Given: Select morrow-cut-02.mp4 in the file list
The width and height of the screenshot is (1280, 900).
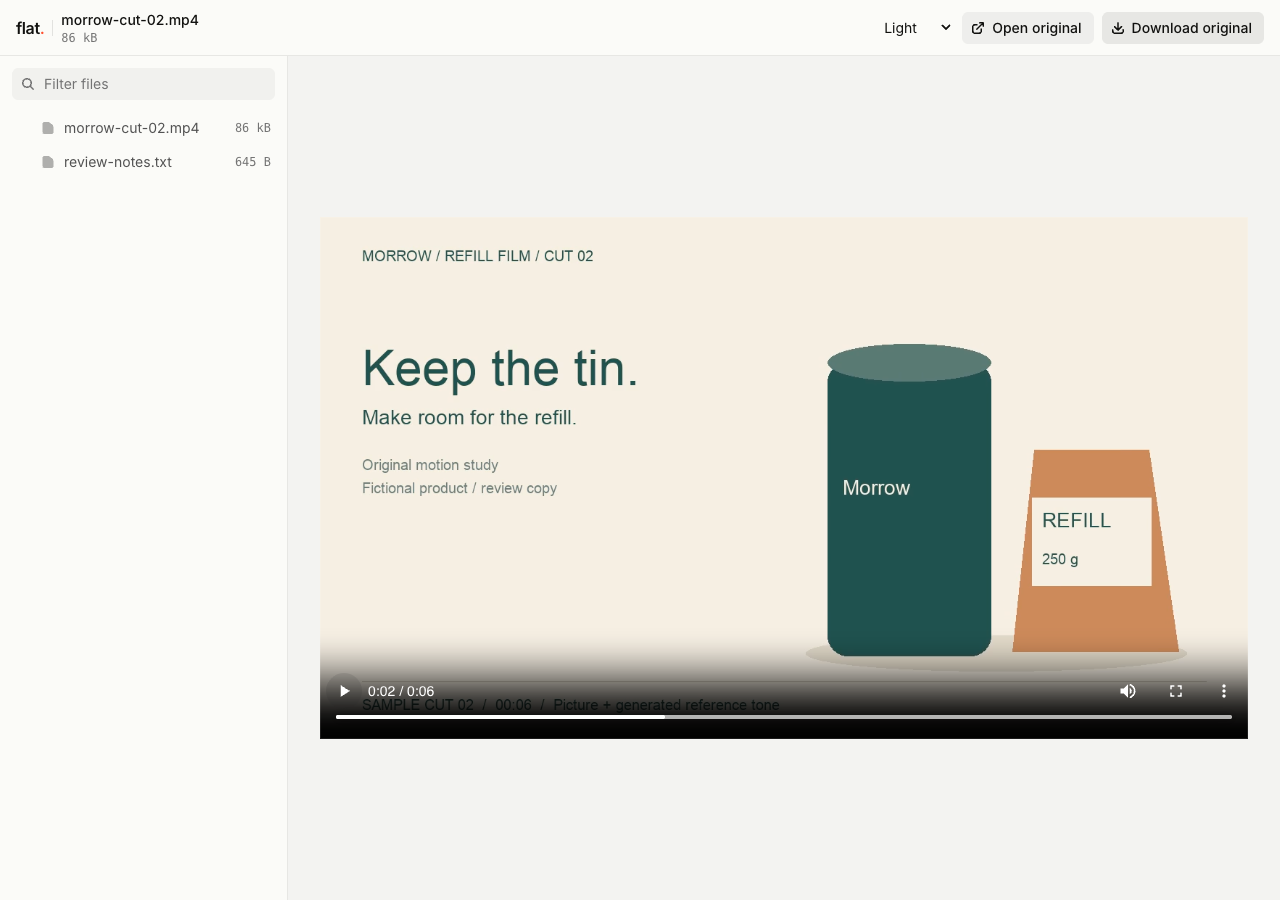Looking at the screenshot, I should [x=143, y=128].
